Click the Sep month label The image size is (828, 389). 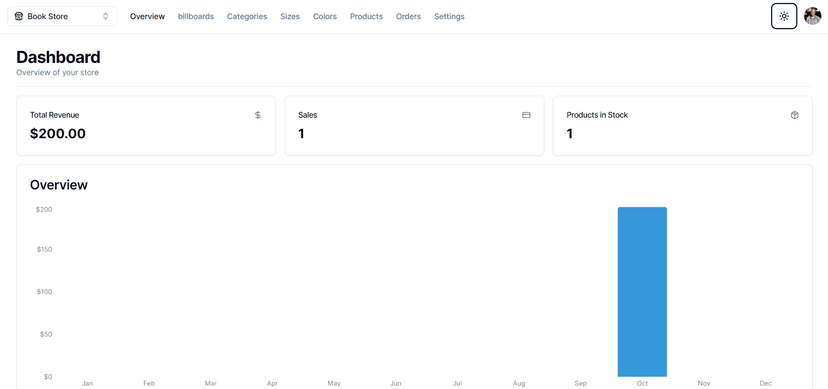580,384
